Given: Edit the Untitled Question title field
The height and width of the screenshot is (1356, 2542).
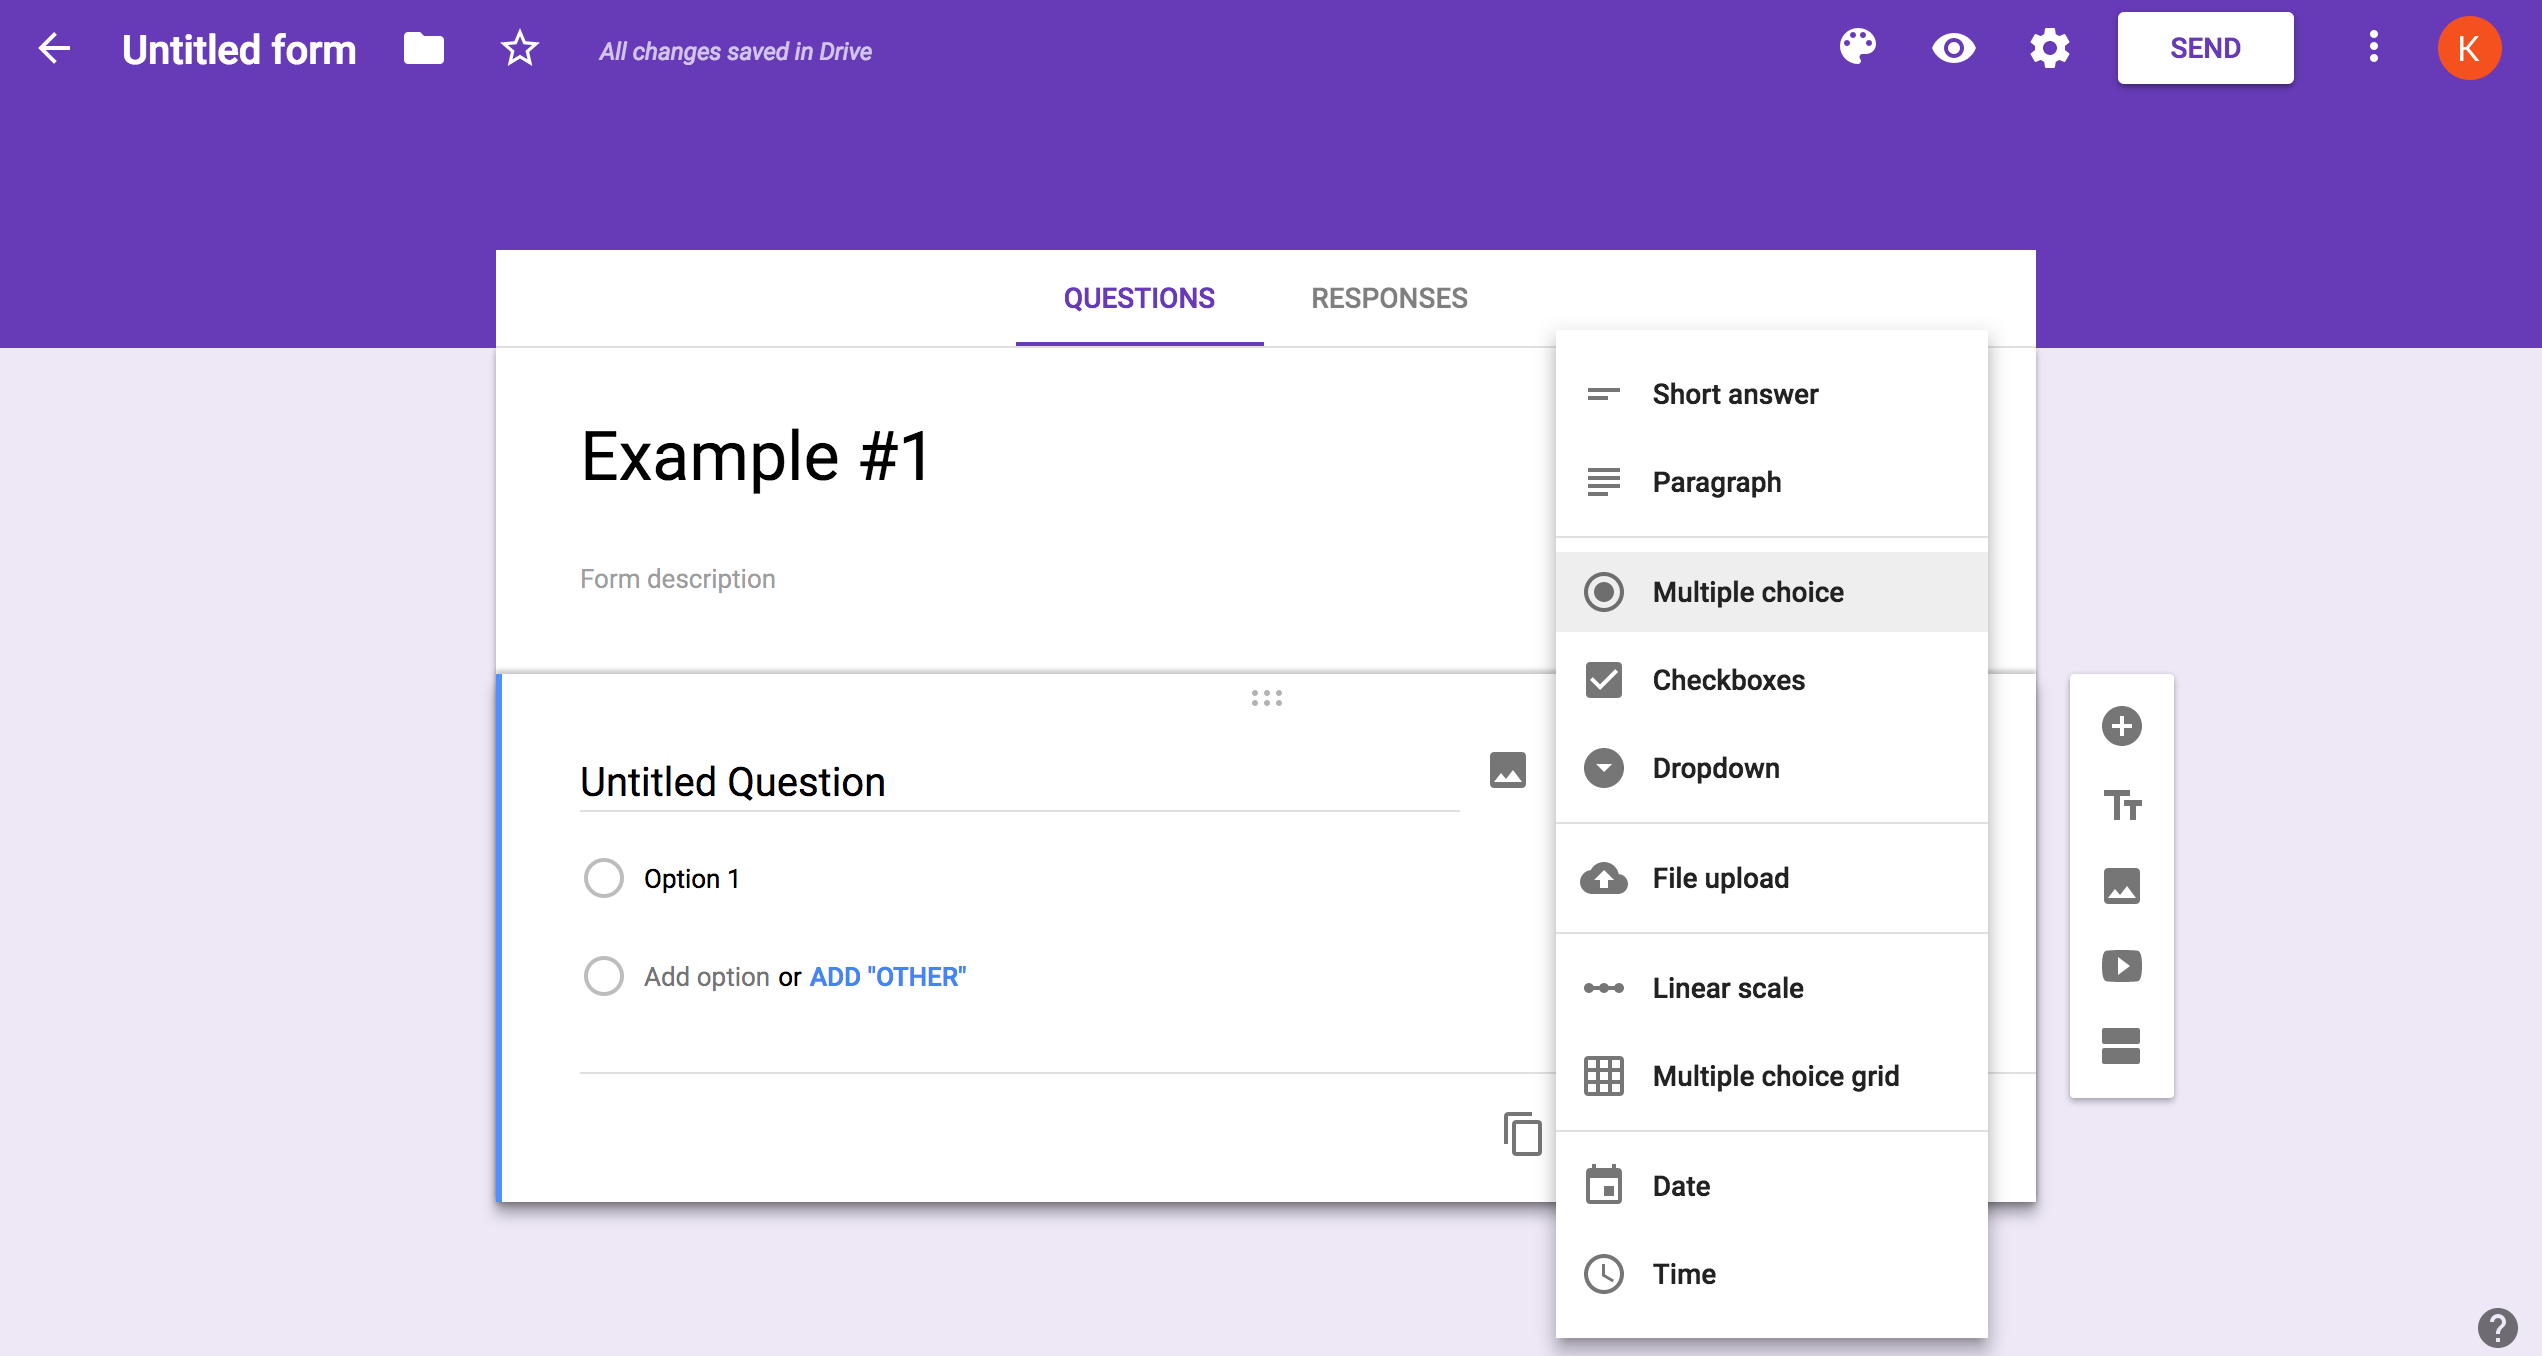Looking at the screenshot, I should [1020, 782].
